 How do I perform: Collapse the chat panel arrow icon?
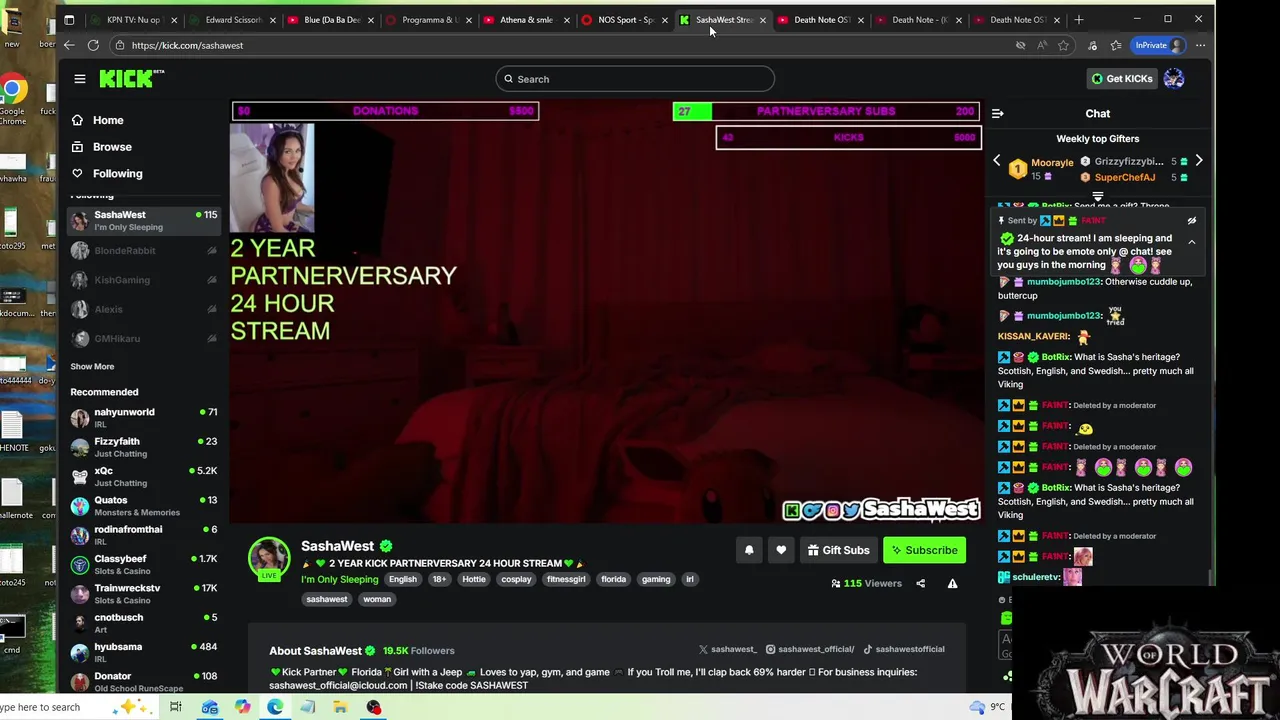tap(997, 114)
